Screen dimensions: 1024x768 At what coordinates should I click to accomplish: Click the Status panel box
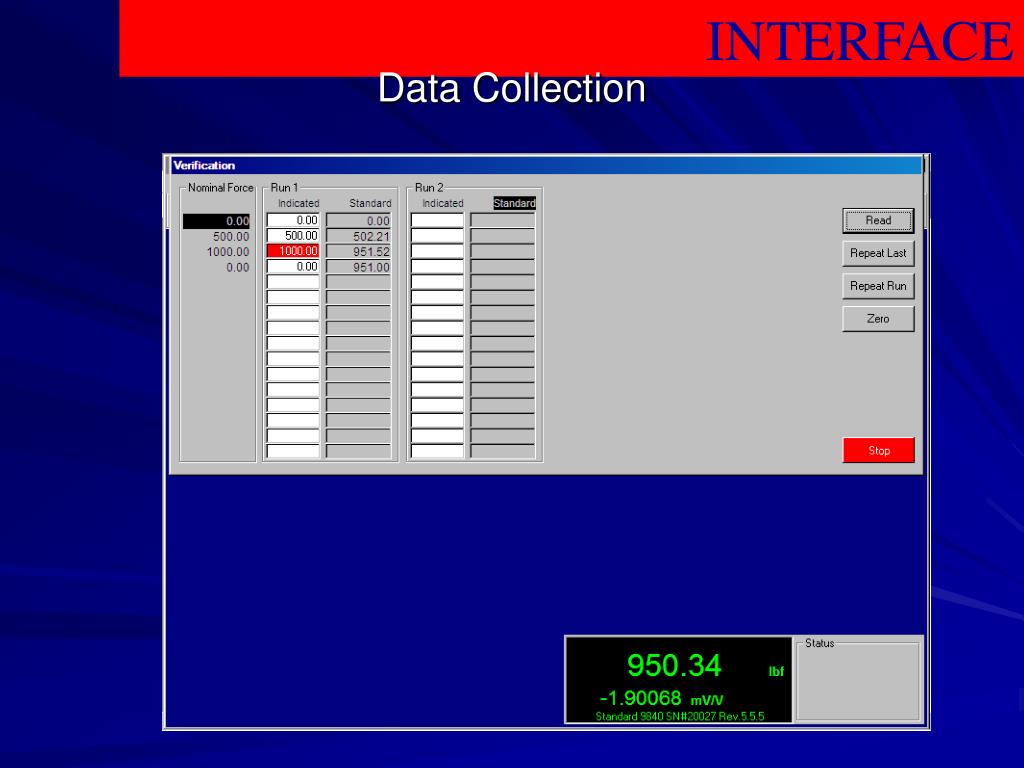pos(857,680)
